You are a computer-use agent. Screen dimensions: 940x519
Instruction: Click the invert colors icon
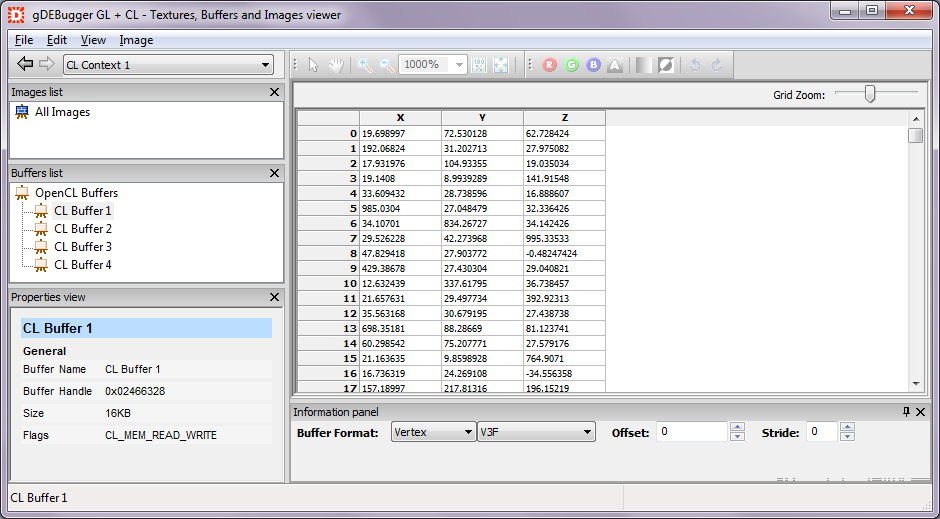(x=665, y=65)
